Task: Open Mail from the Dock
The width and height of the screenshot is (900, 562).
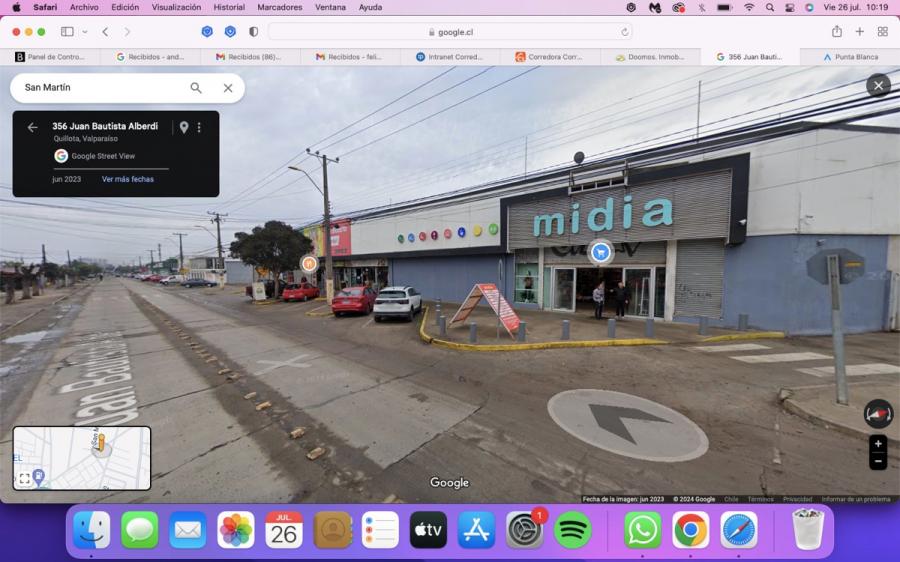Action: coord(188,529)
